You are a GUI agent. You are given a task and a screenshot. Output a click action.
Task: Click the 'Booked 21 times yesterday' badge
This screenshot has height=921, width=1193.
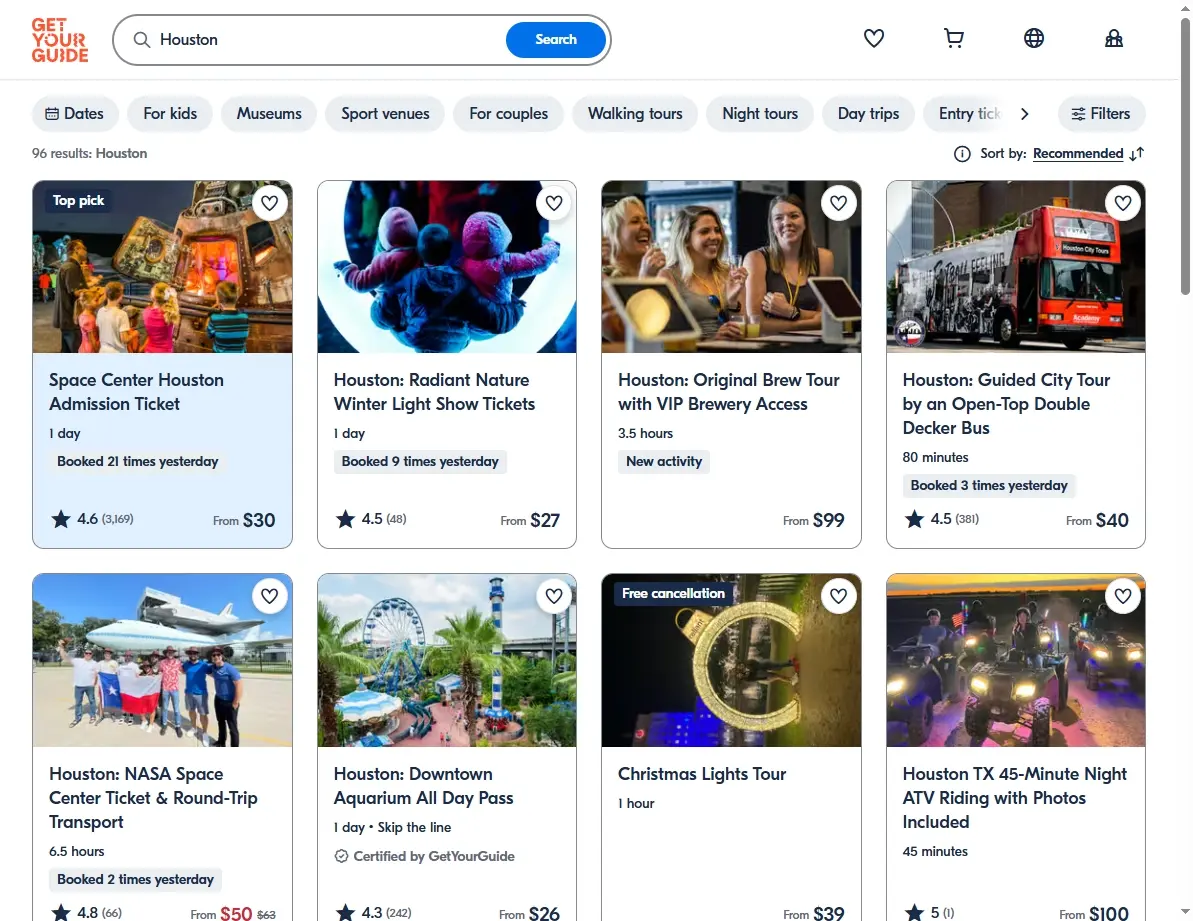coord(138,462)
